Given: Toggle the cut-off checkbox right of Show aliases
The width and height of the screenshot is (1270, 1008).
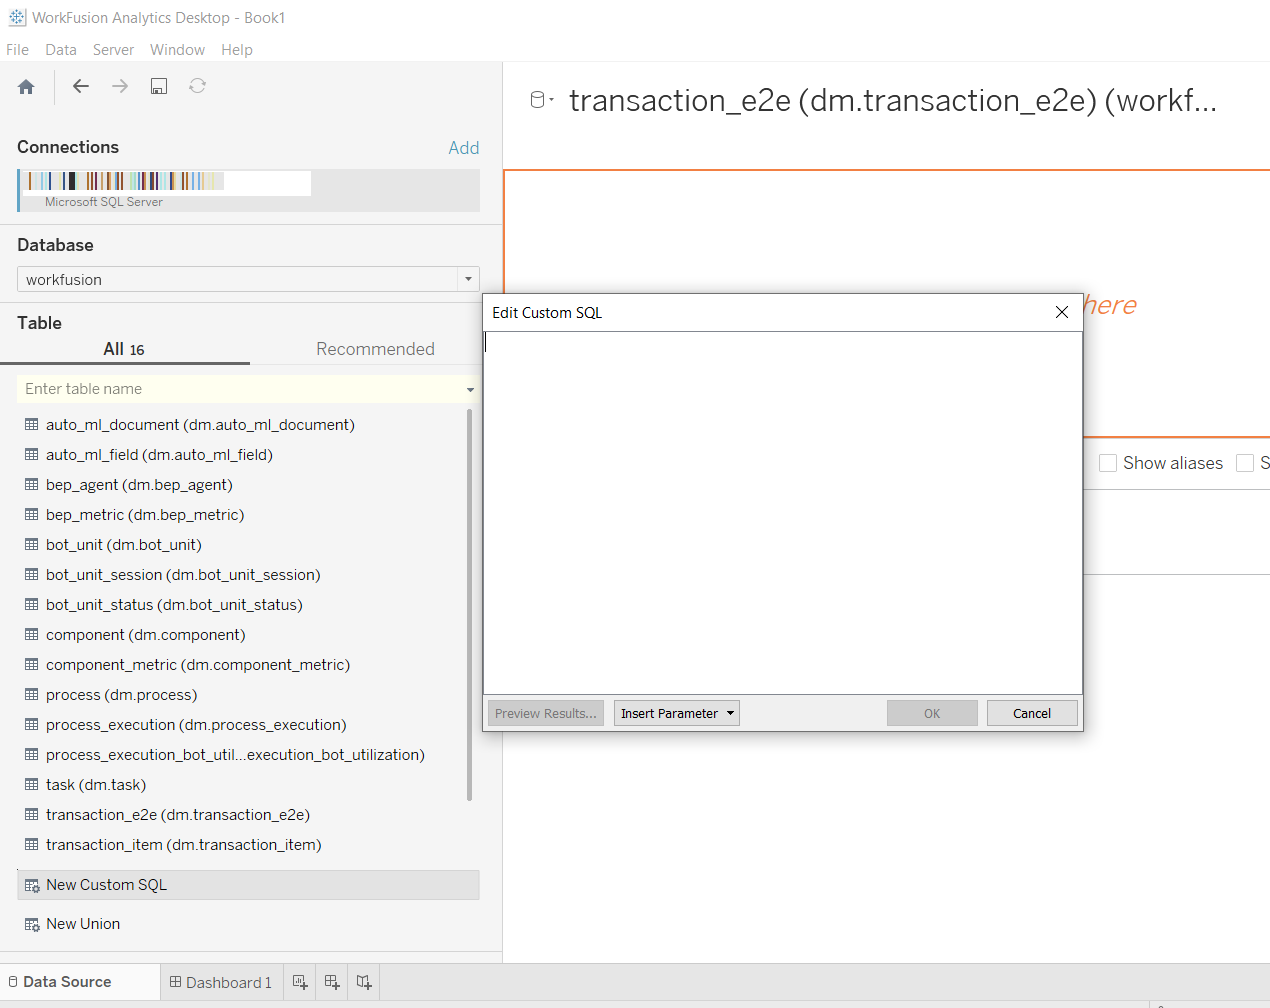Looking at the screenshot, I should click(x=1245, y=463).
